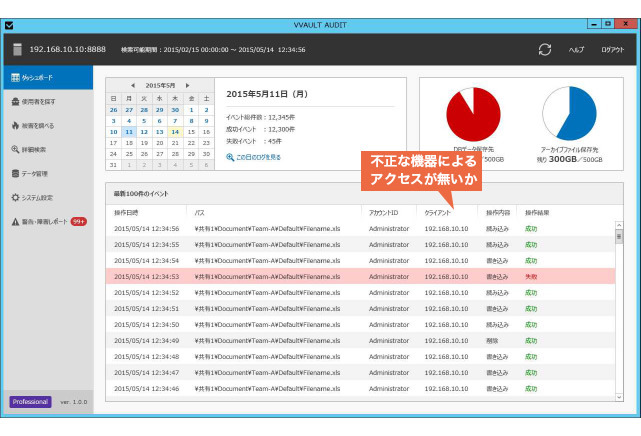Click client IP in the 12:34:51 row
This screenshot has width=641, height=436.
446,309
